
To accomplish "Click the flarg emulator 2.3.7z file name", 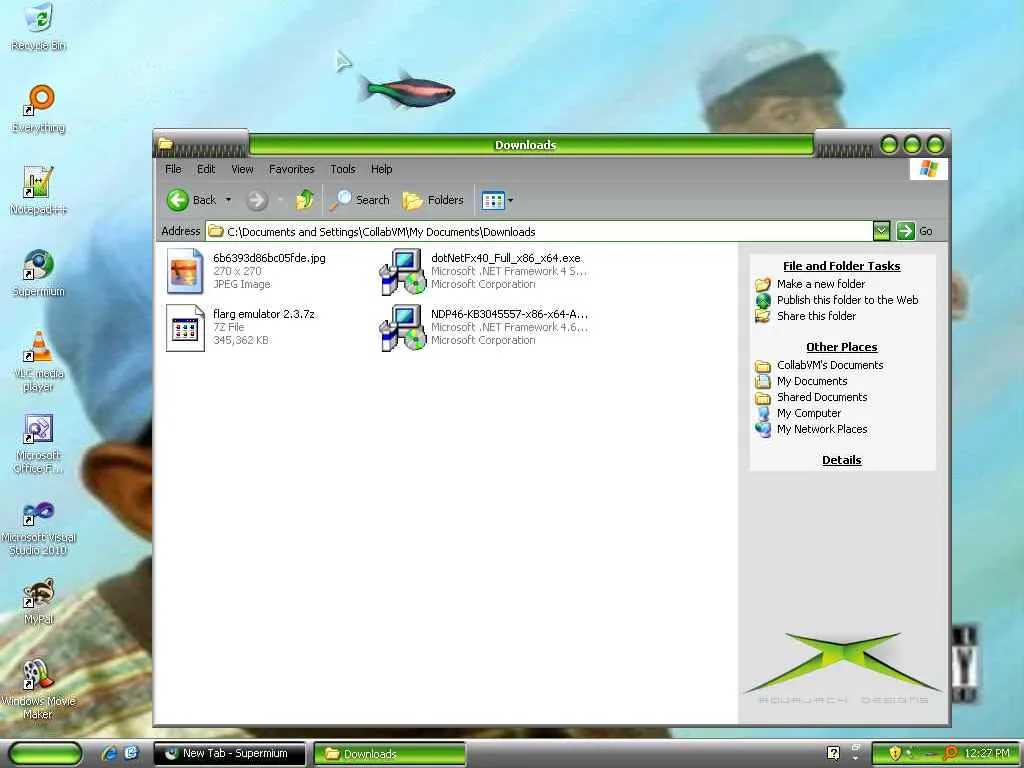I will (x=264, y=314).
